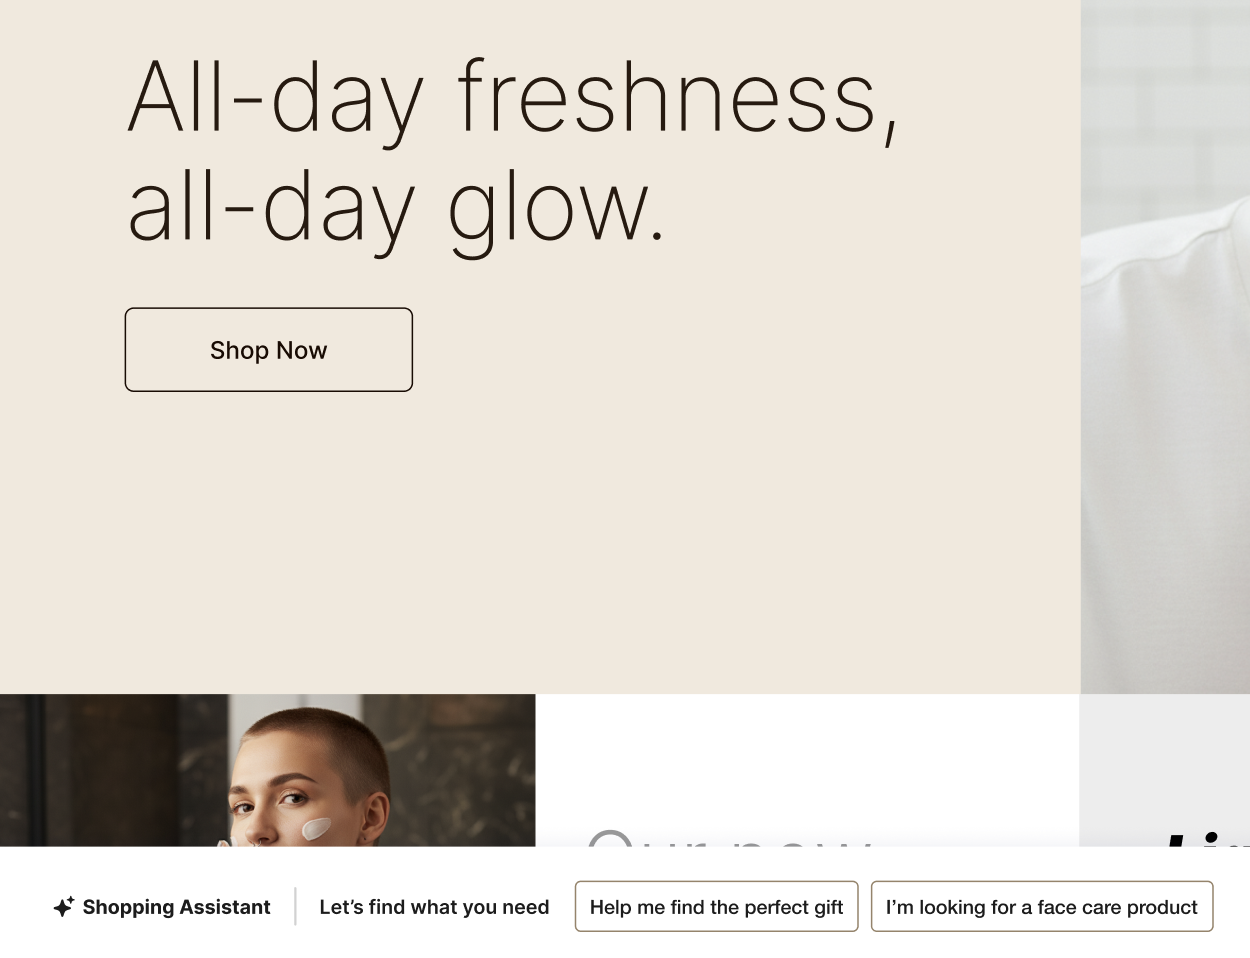Image resolution: width=1250 pixels, height=958 pixels.
Task: Click the Shop Now button
Action: tap(268, 350)
